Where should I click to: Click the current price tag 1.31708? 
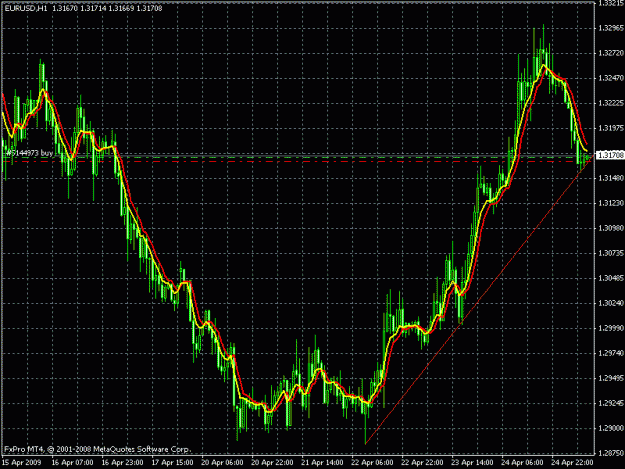point(609,155)
